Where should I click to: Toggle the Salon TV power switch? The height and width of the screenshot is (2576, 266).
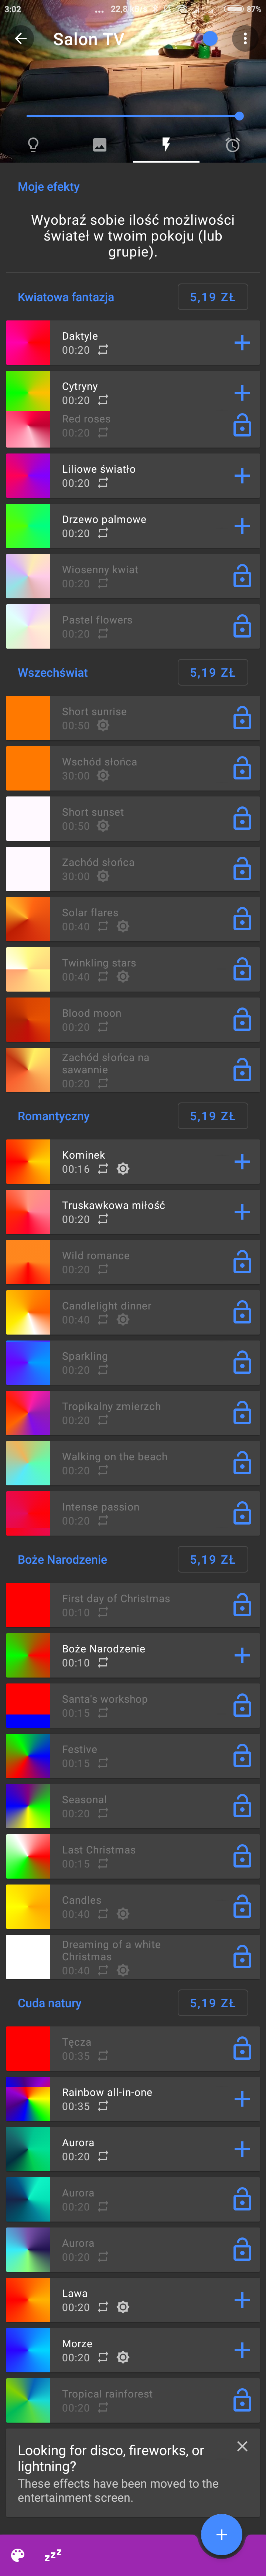tap(209, 39)
